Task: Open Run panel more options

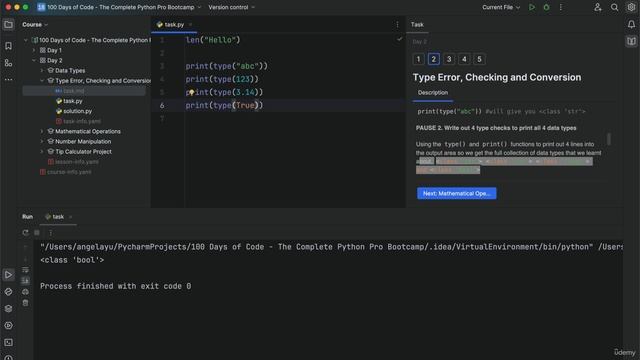Action: pyautogui.click(x=51, y=233)
